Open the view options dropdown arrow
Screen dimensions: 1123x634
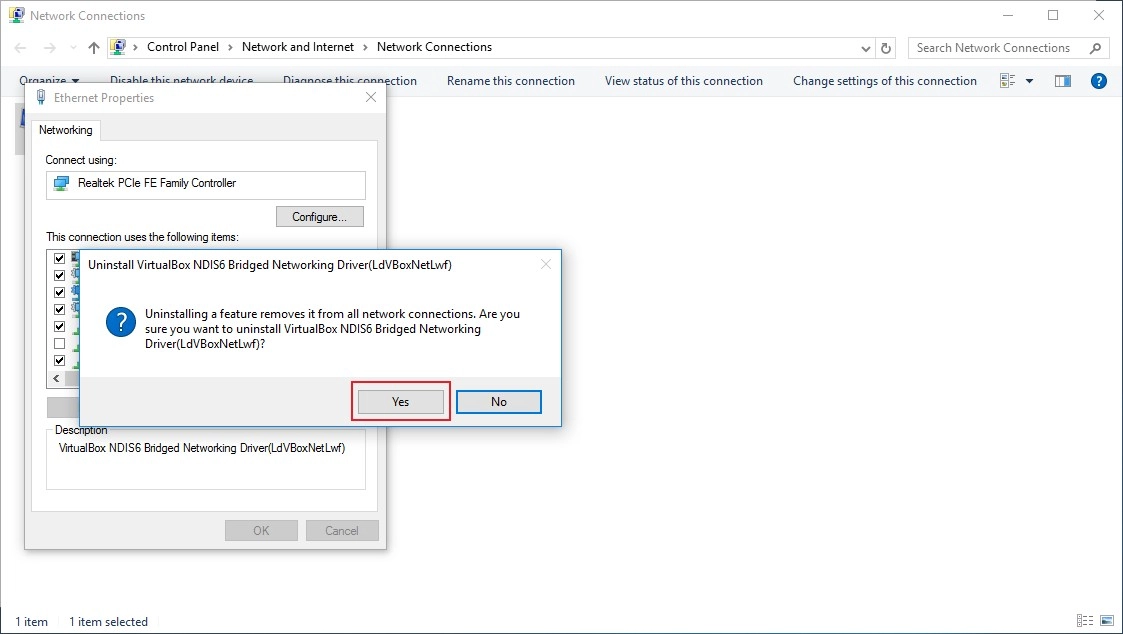click(1030, 81)
